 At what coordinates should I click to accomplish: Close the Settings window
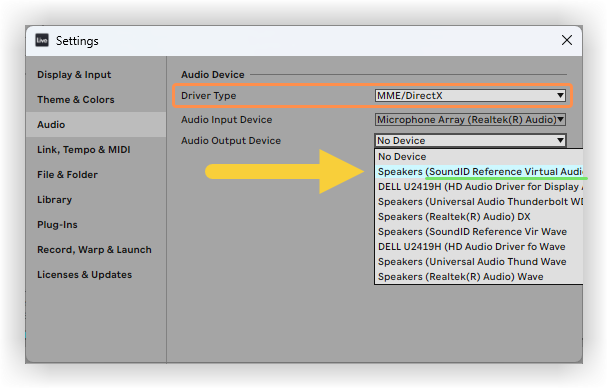point(567,40)
